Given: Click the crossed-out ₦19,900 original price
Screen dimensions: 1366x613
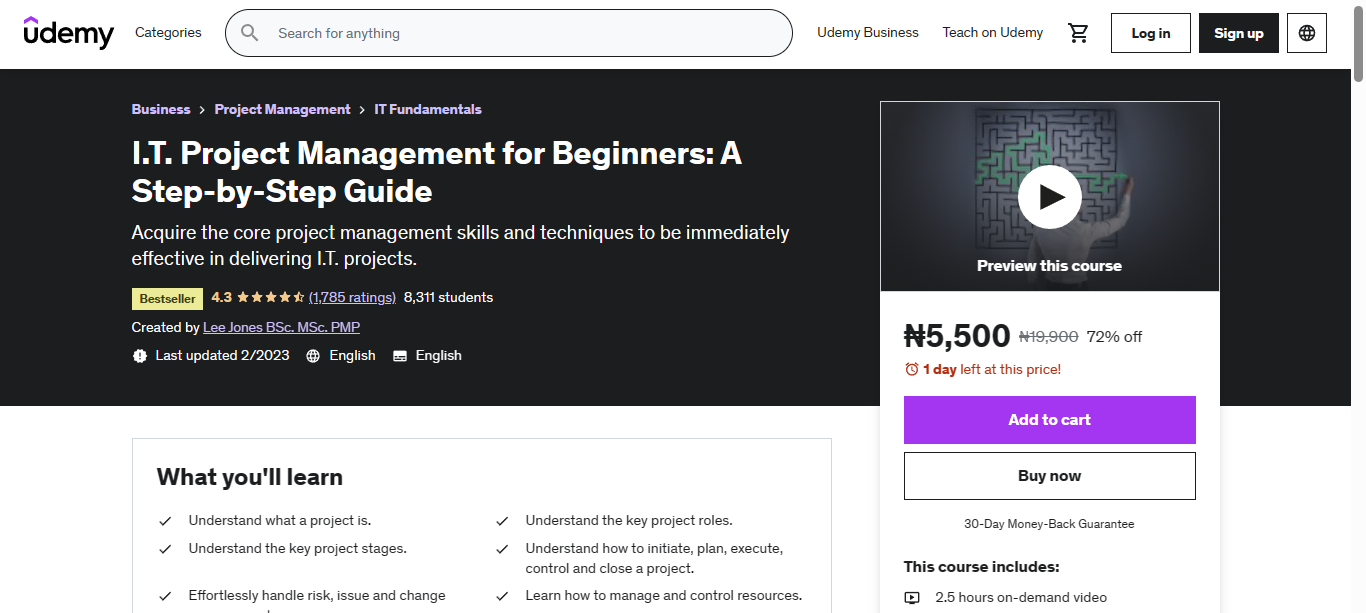Looking at the screenshot, I should 1049,337.
